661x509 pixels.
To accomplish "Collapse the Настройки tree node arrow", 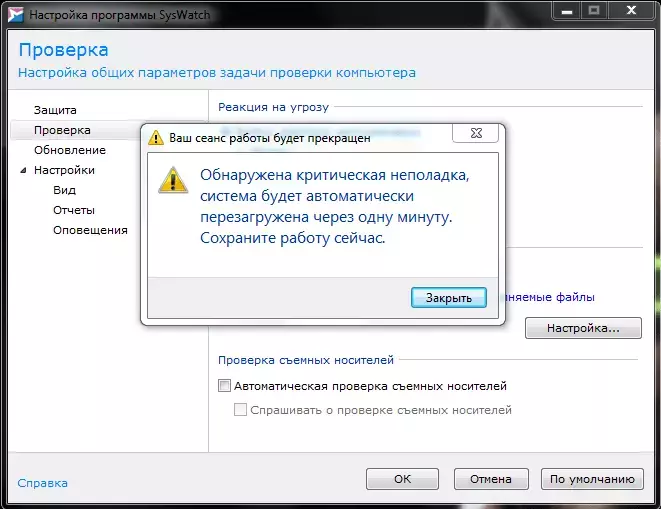I will (24, 170).
